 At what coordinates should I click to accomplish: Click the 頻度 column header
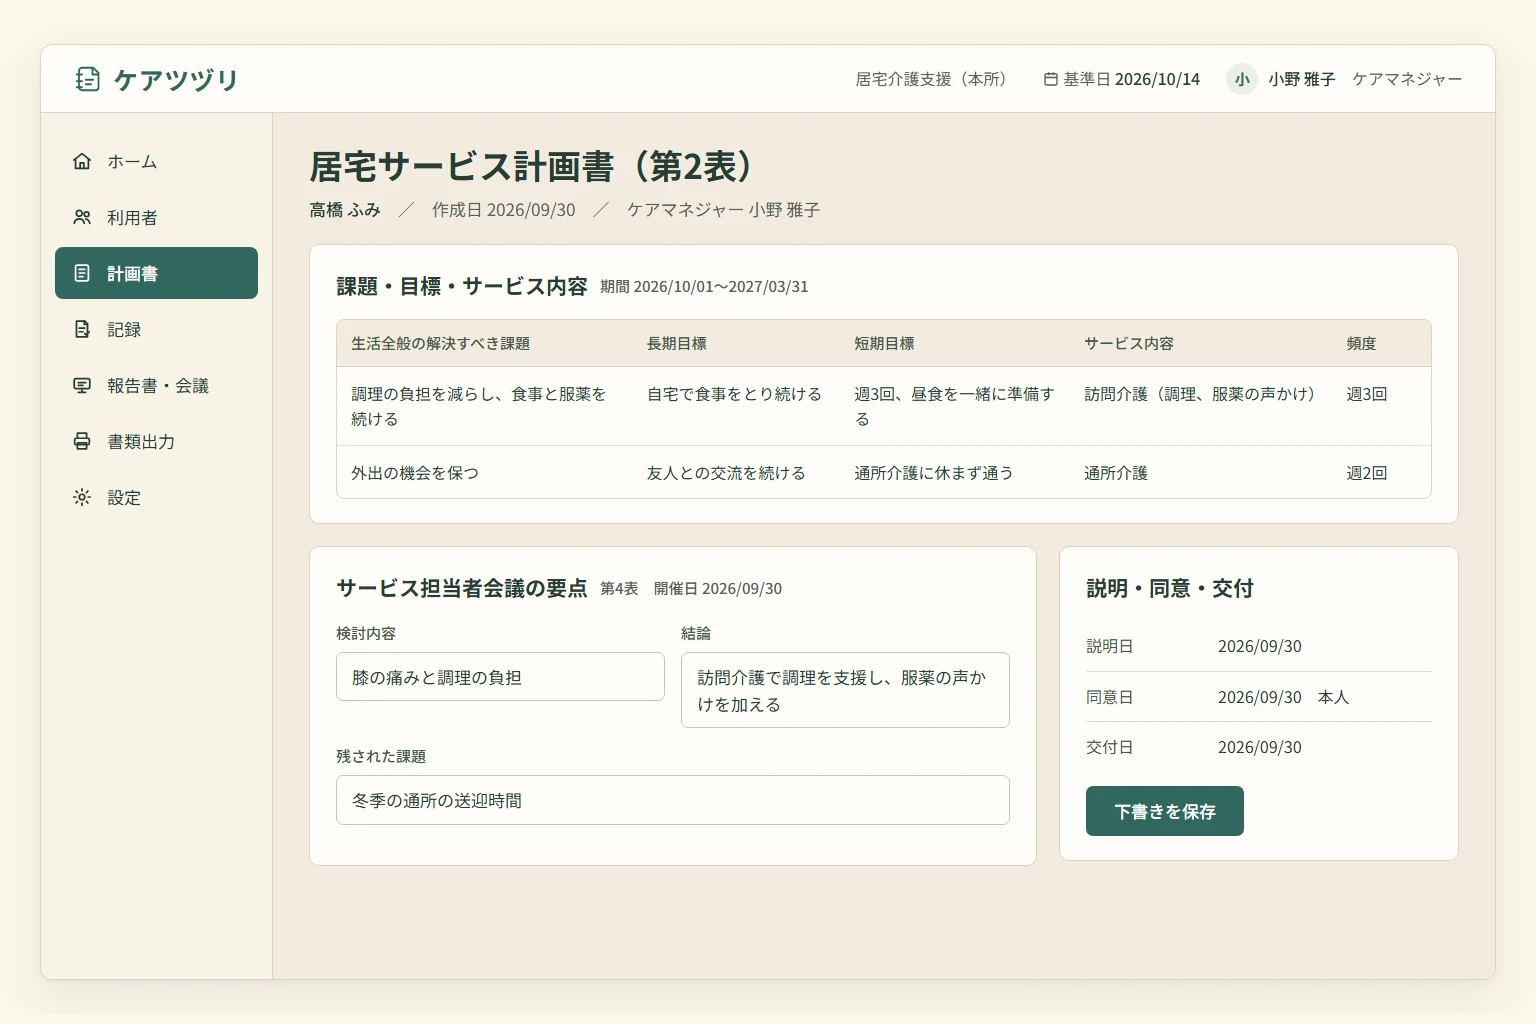1361,343
